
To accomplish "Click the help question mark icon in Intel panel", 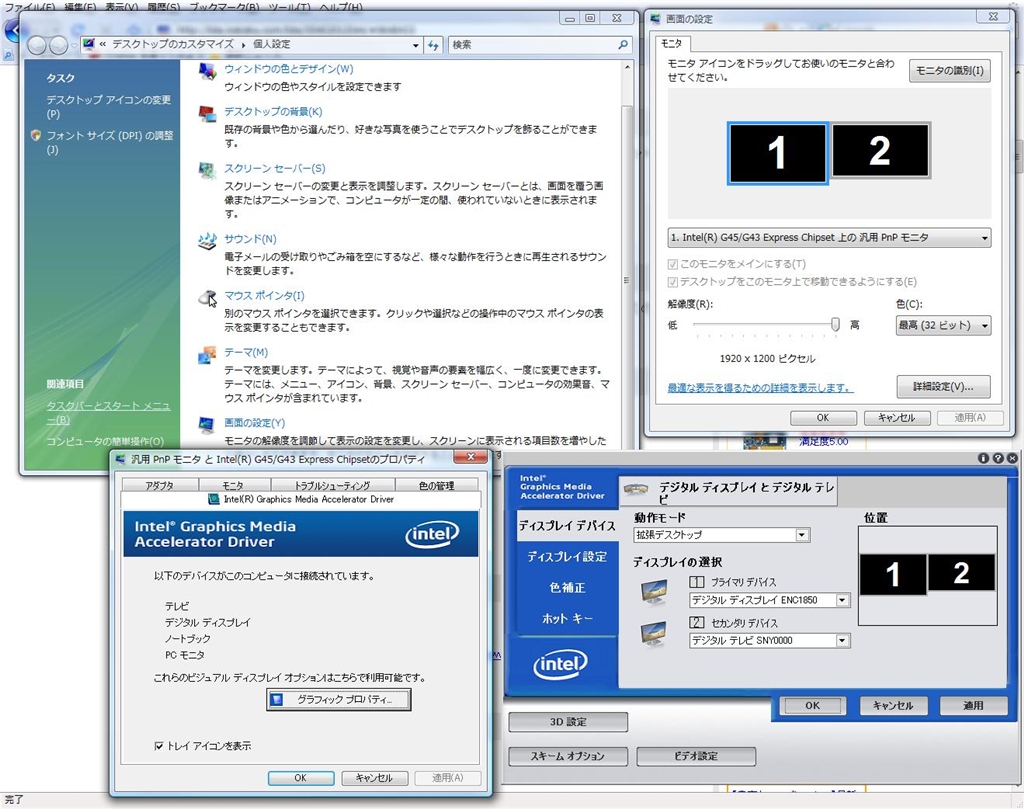I will click(998, 458).
